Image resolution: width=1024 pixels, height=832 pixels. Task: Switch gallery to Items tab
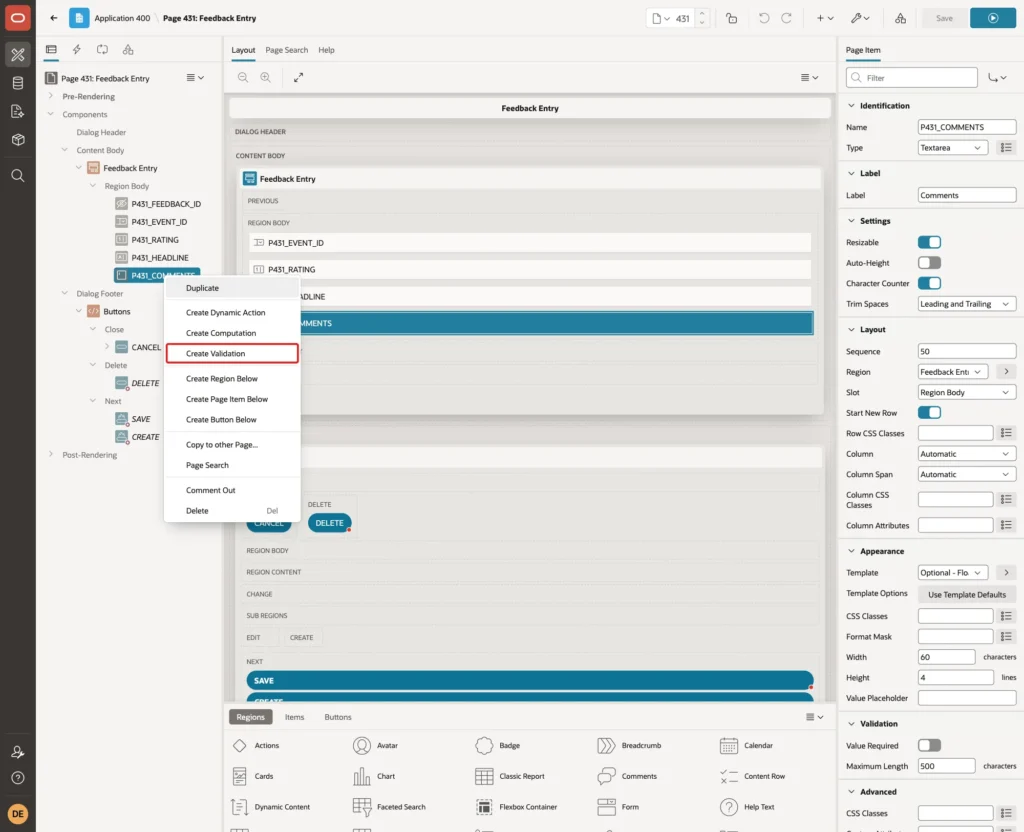tap(294, 717)
